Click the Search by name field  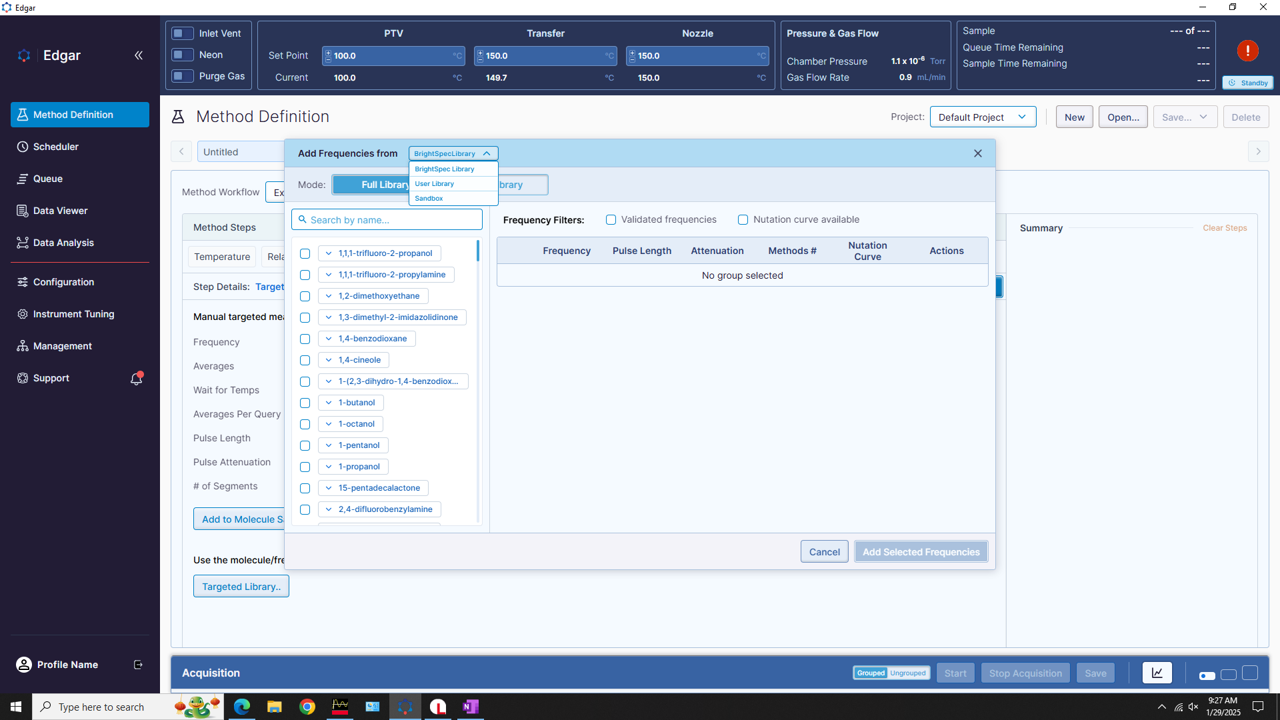[387, 220]
